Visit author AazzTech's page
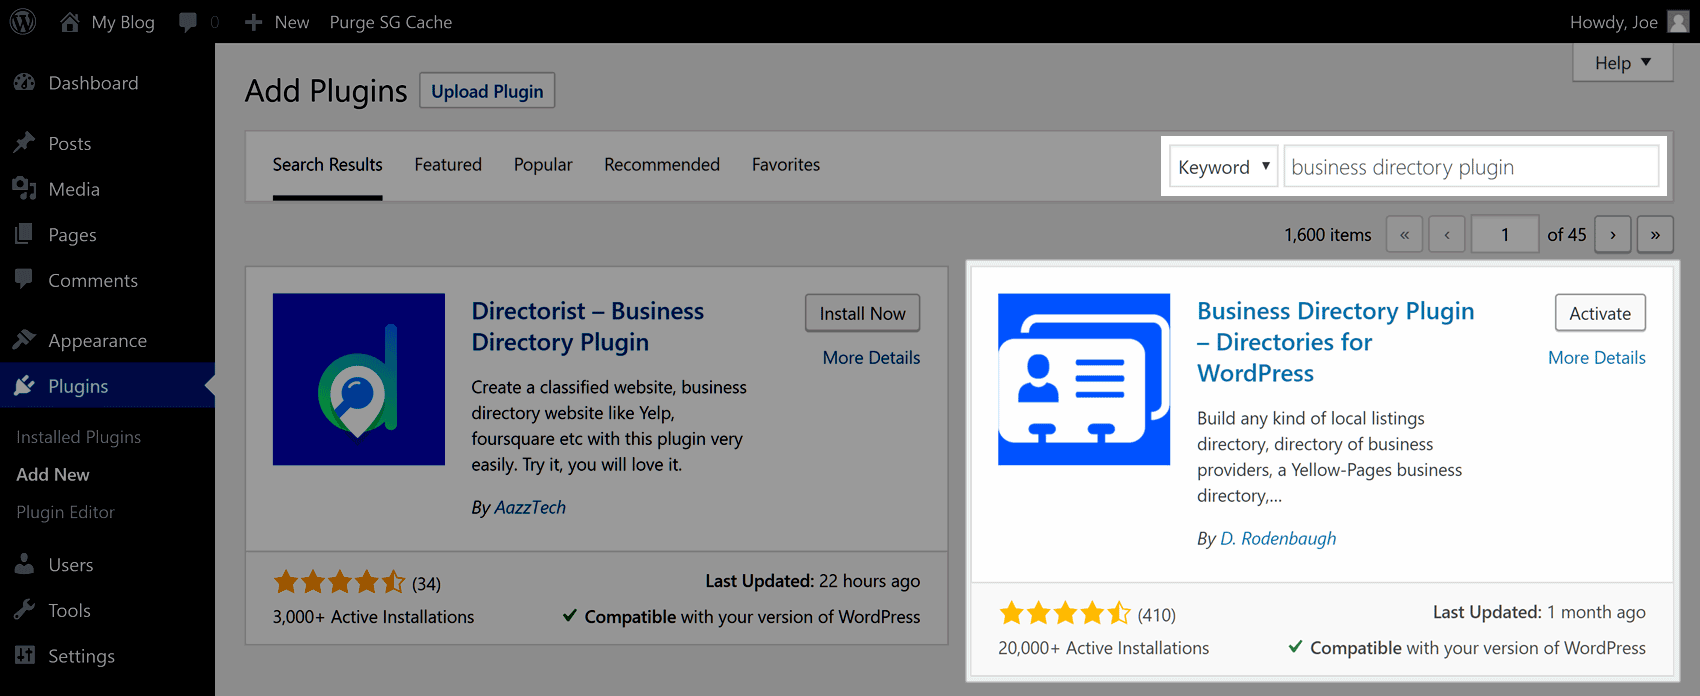Screen dimensions: 1700x696 click(530, 508)
